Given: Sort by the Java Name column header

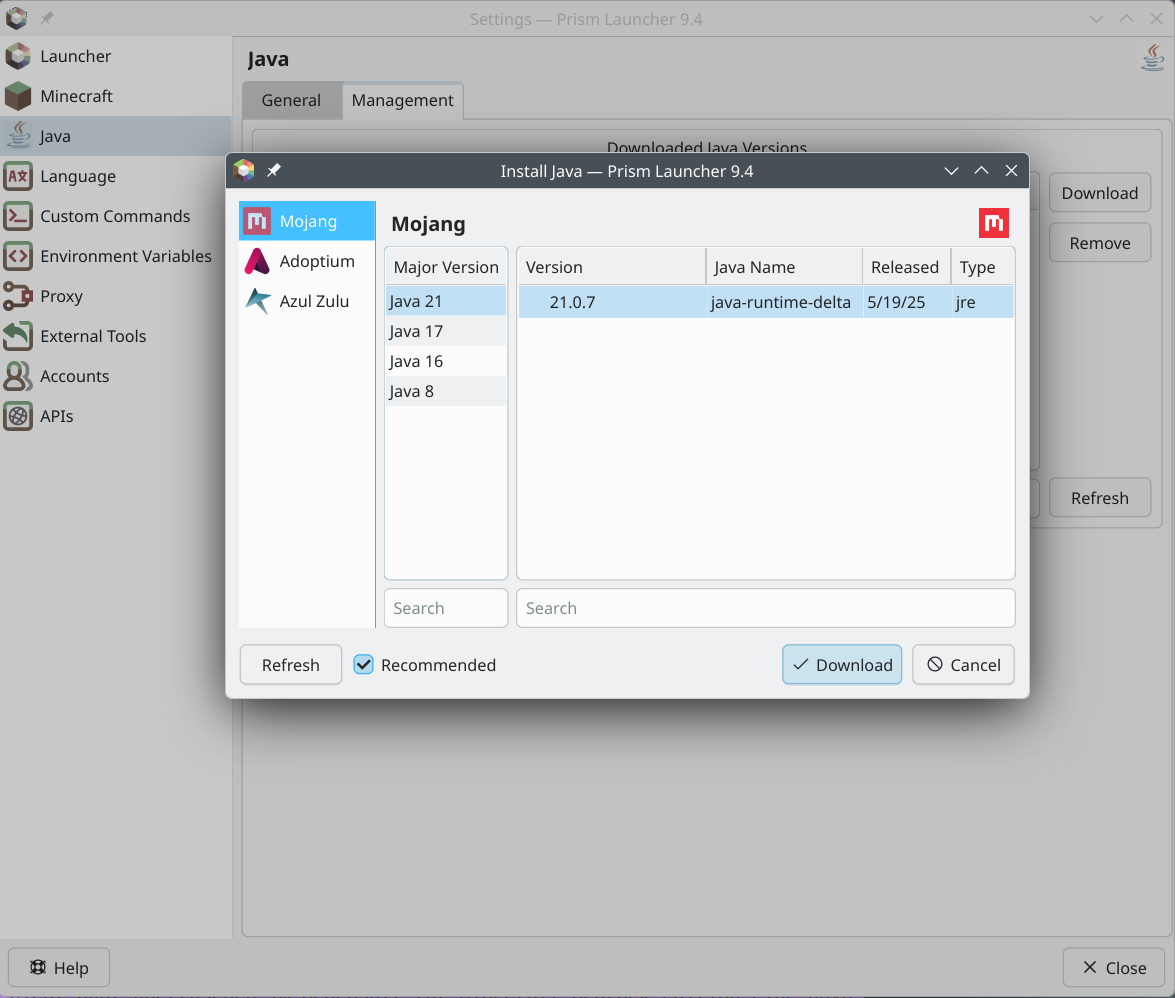Looking at the screenshot, I should pos(754,267).
